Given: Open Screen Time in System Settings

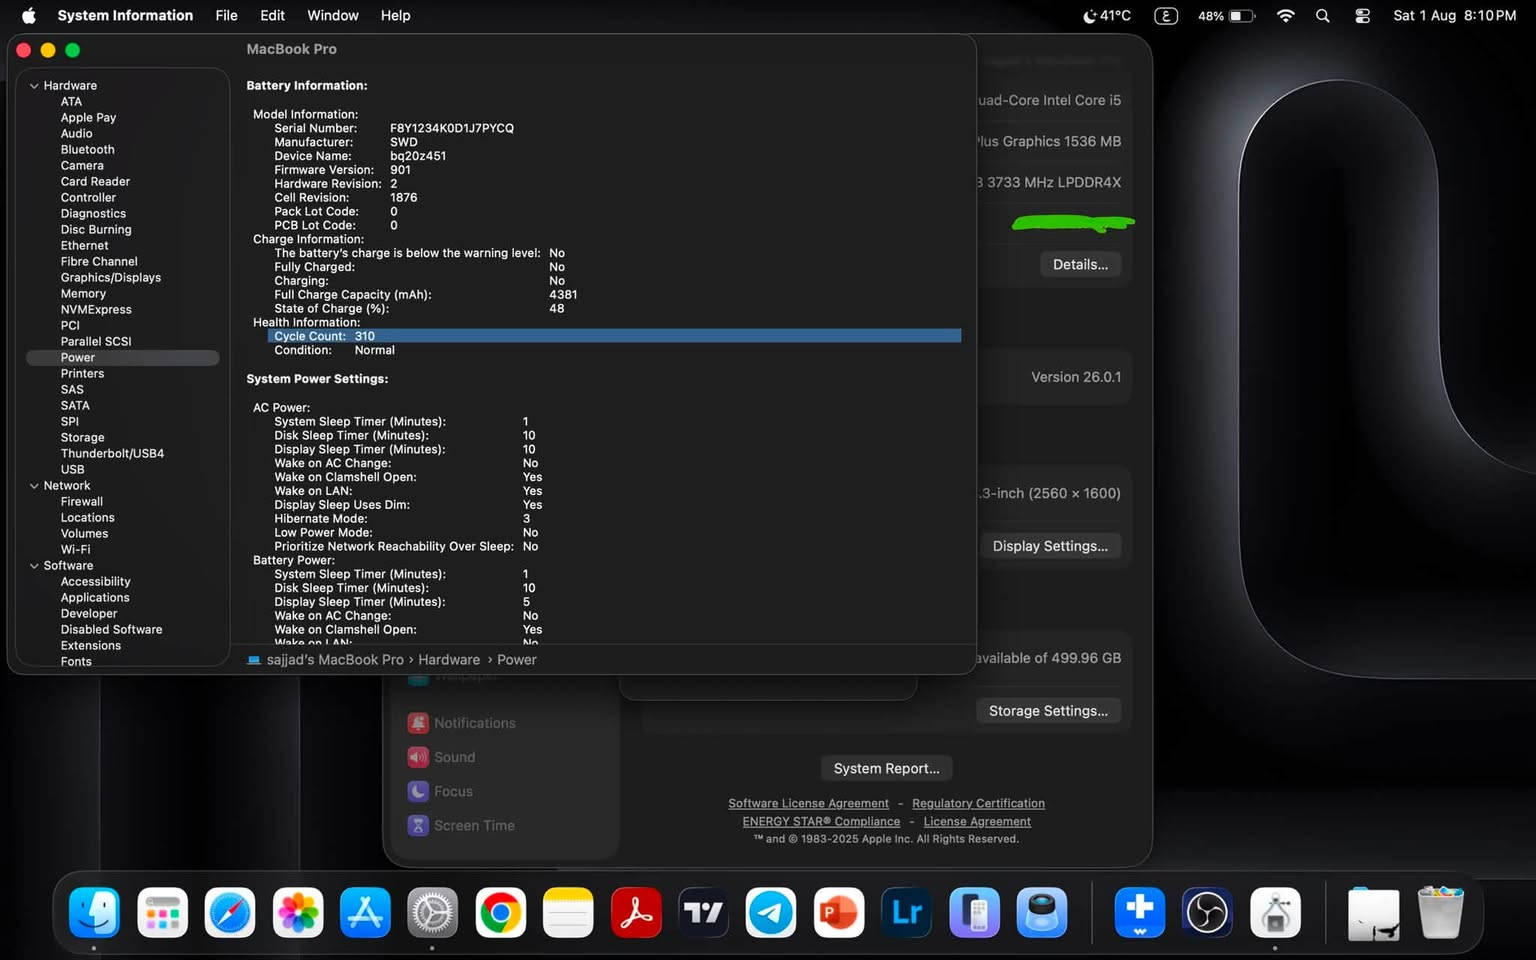Looking at the screenshot, I should 474,826.
